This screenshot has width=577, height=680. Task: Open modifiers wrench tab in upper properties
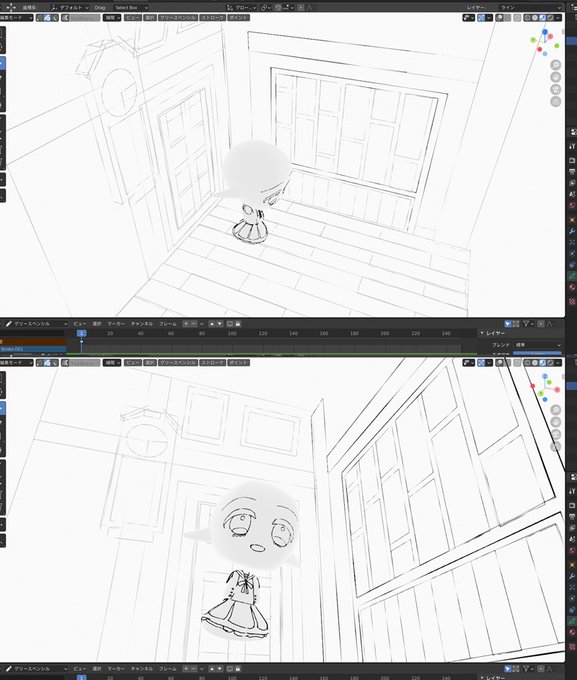click(x=572, y=231)
